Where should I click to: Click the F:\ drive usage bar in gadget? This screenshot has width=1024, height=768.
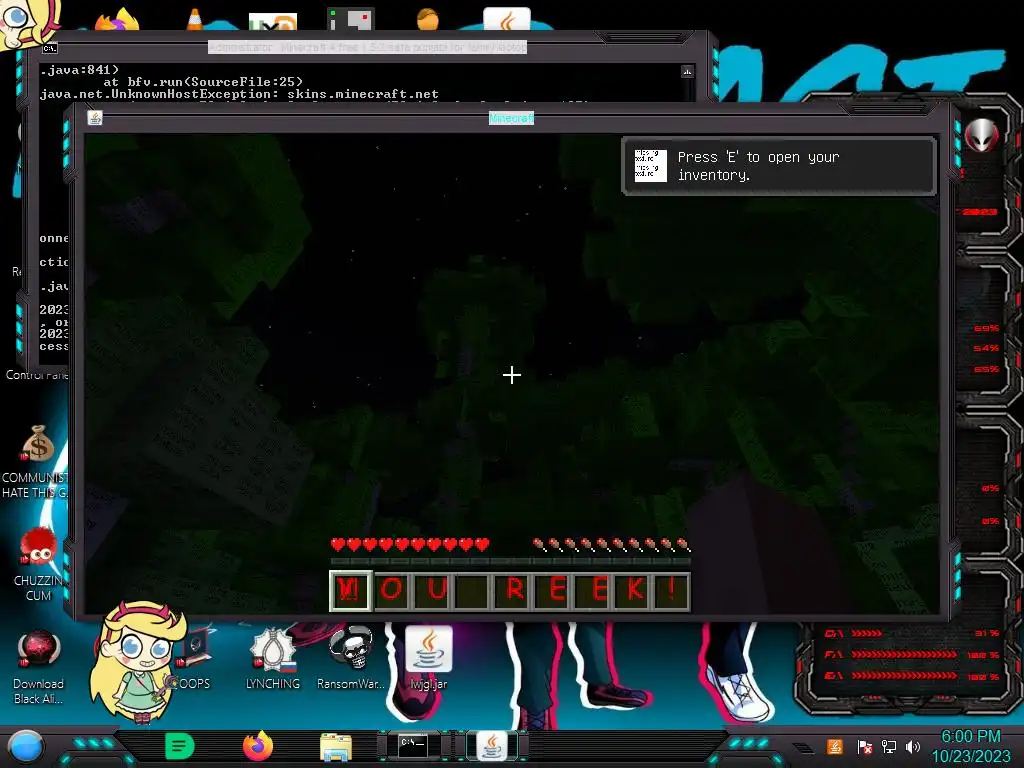click(x=912, y=654)
